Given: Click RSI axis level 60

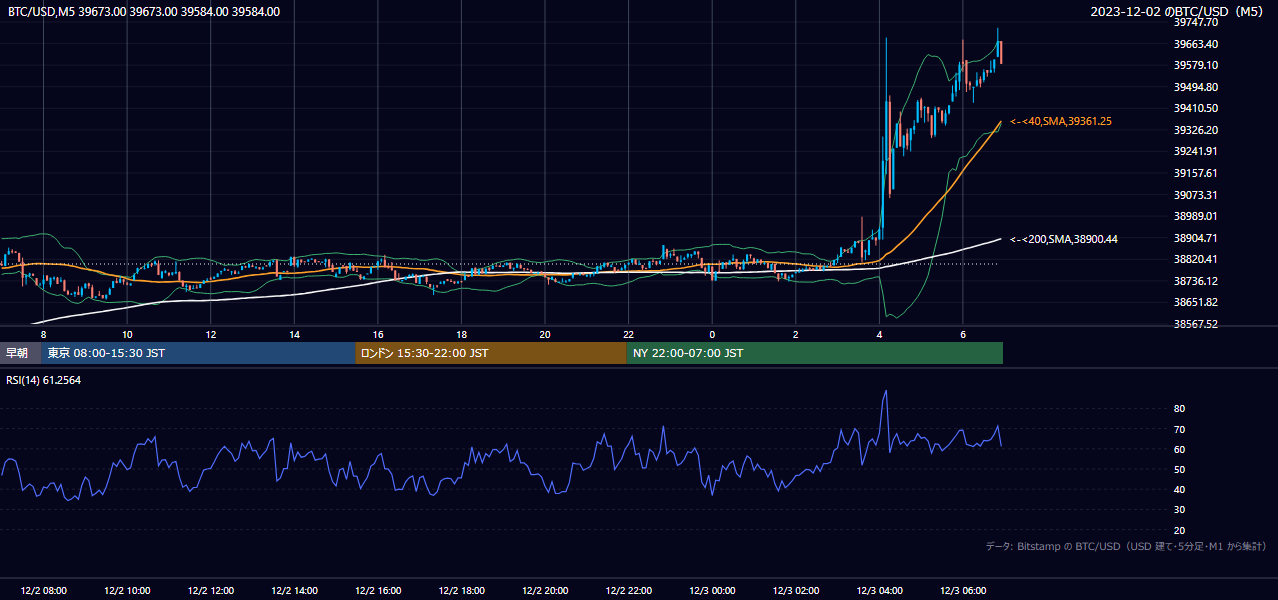Looking at the screenshot, I should [x=1179, y=449].
